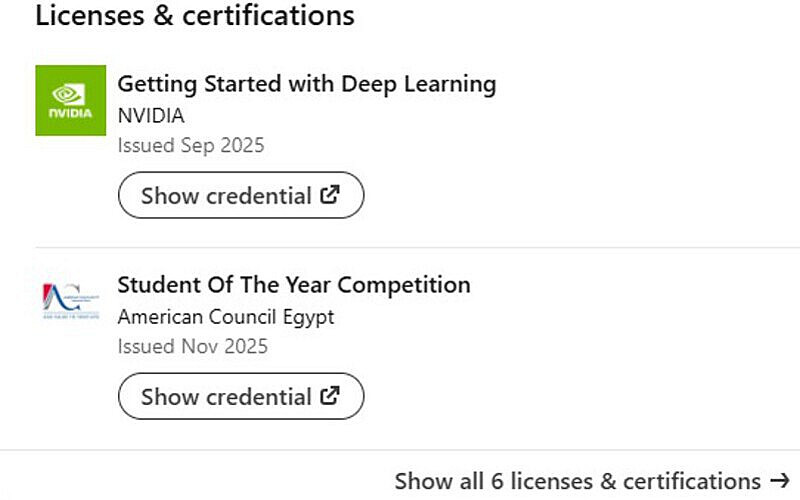Click external-link icon on Student competition credential
Viewport: 800px width, 500px height.
click(330, 396)
